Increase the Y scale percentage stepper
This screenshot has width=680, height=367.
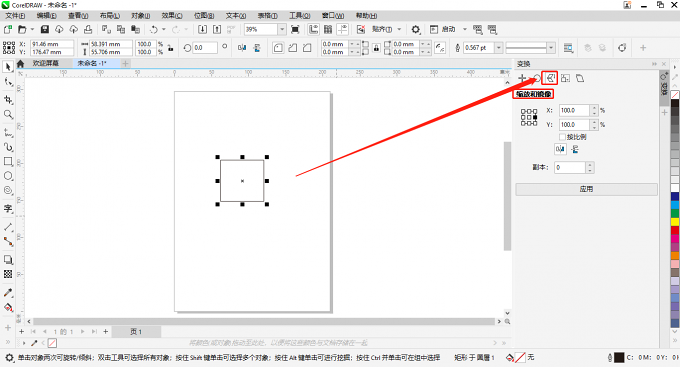[594, 122]
